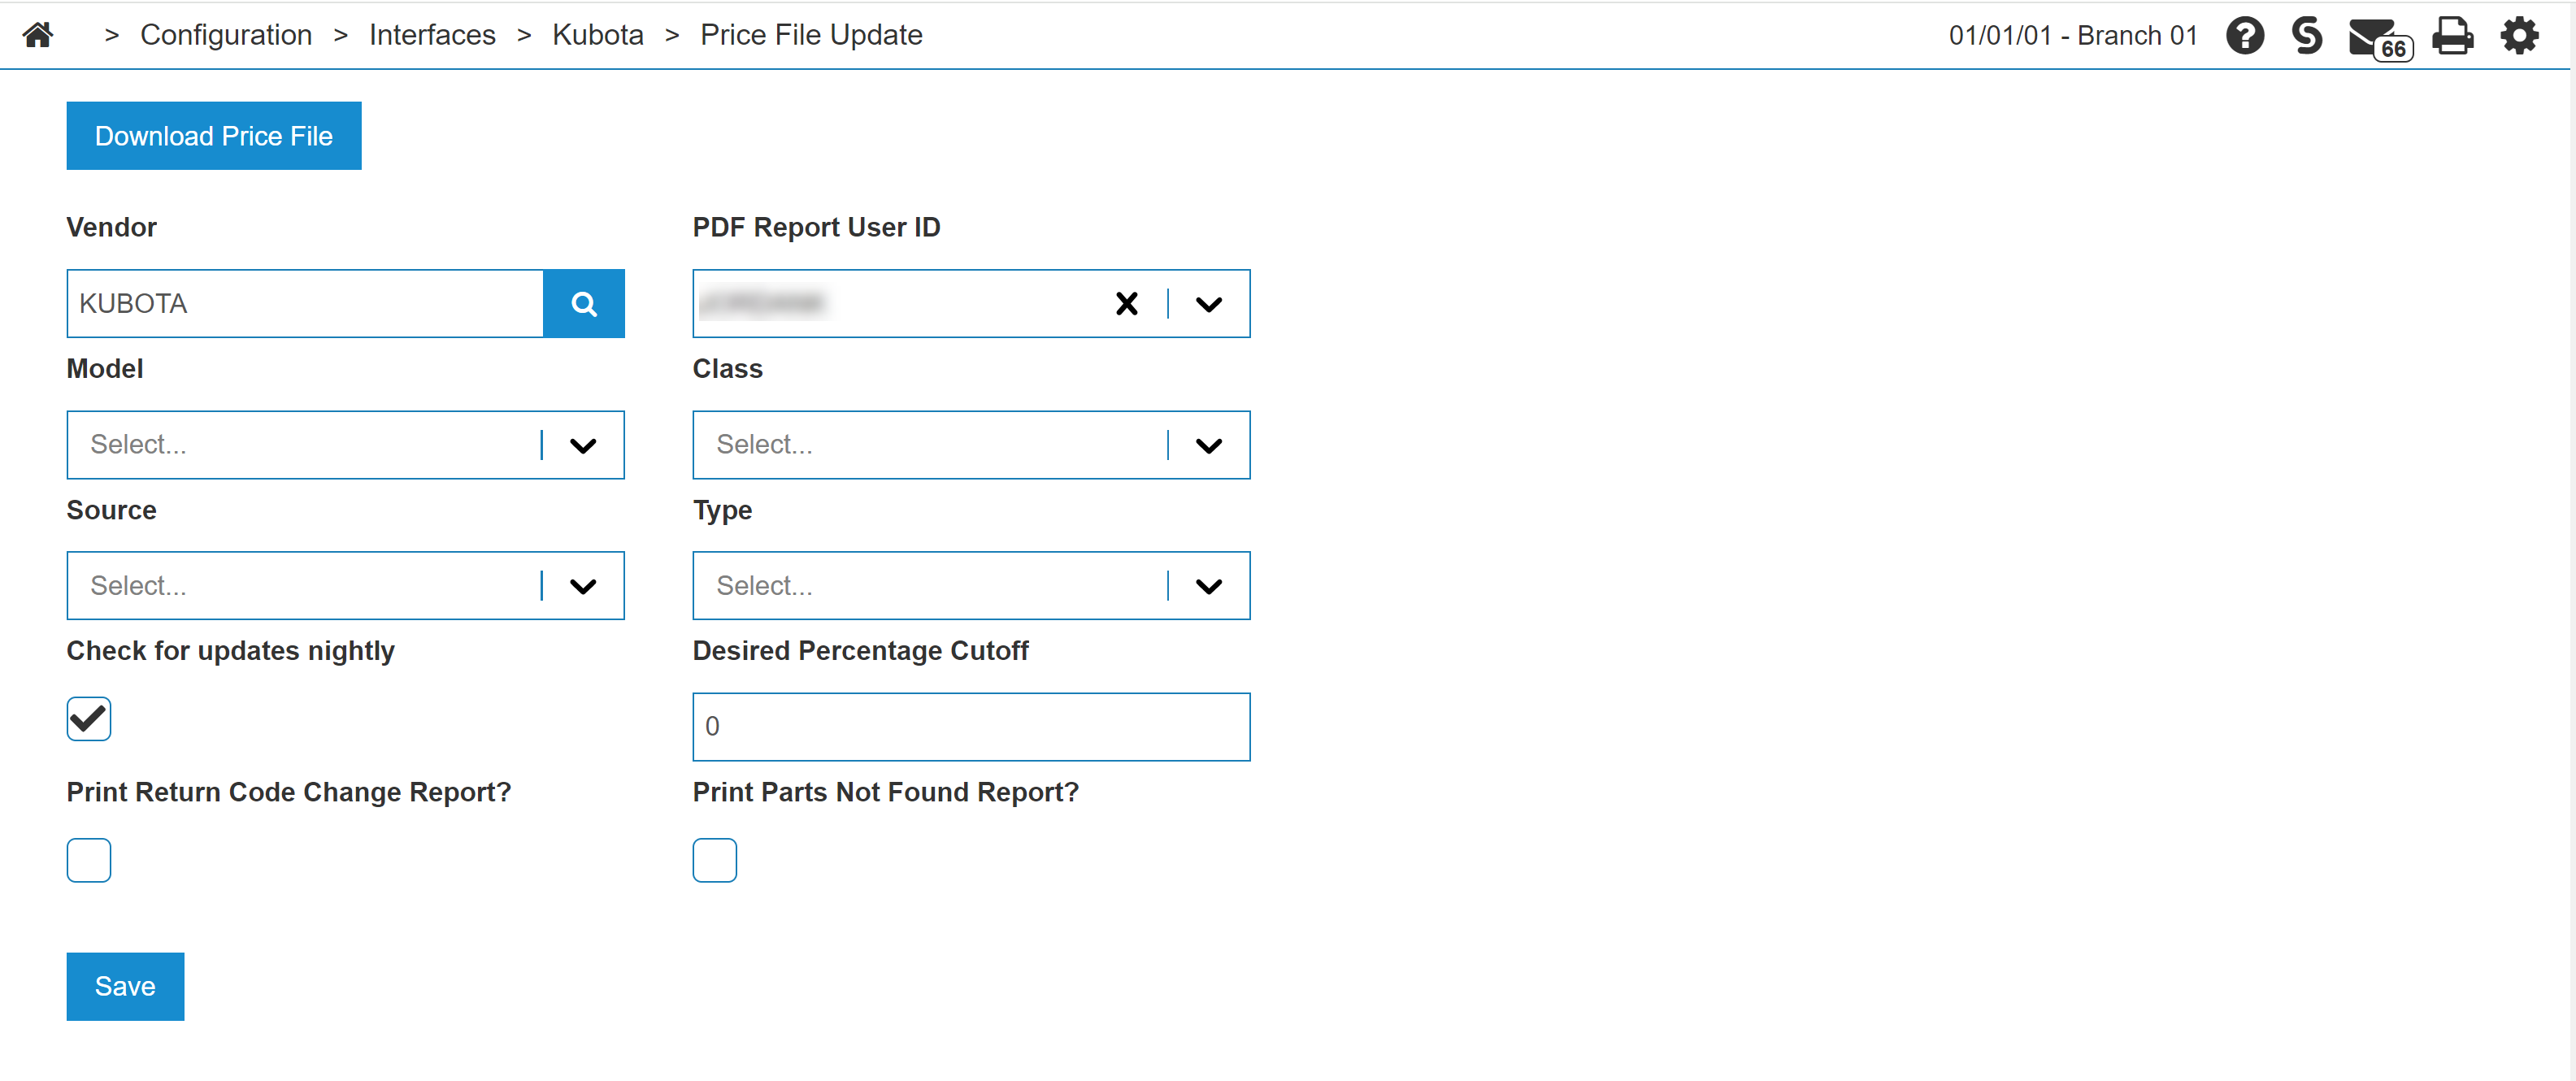The width and height of the screenshot is (2576, 1081).
Task: Click the Vendor search magnifier button
Action: coord(583,303)
